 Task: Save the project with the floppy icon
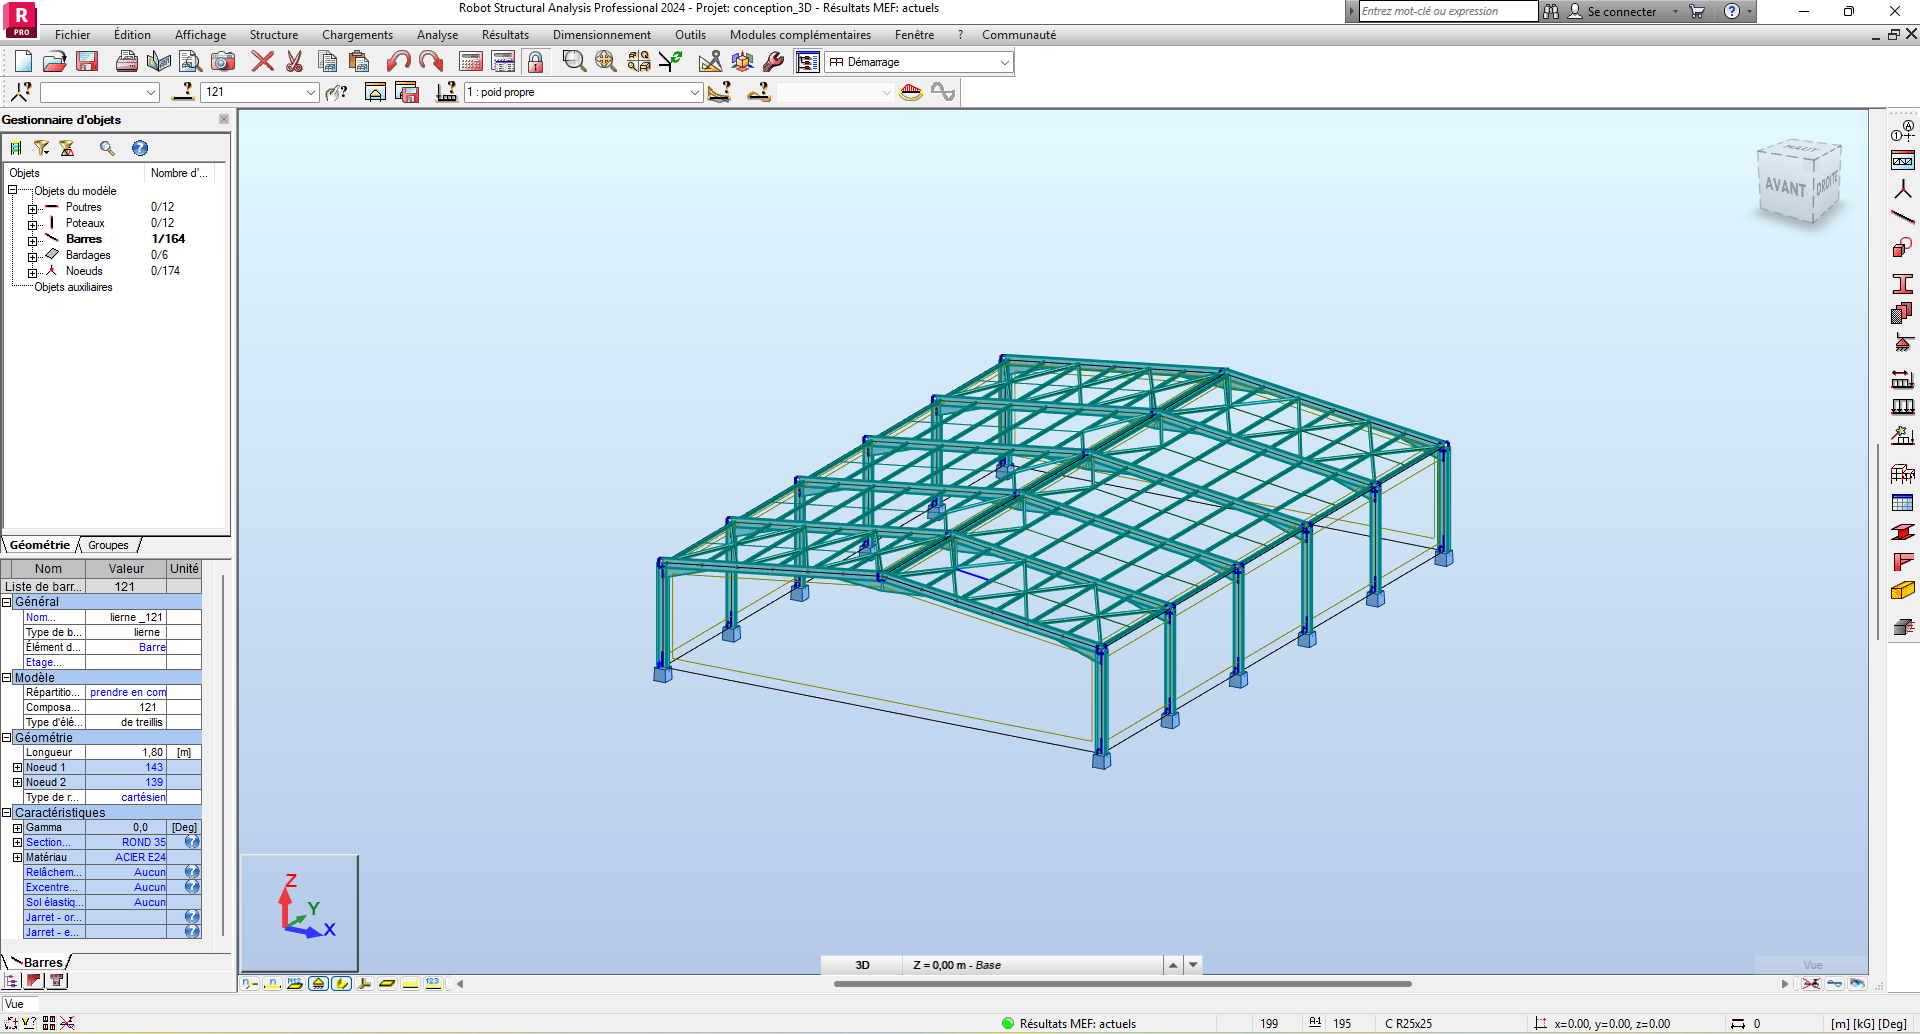tap(87, 62)
